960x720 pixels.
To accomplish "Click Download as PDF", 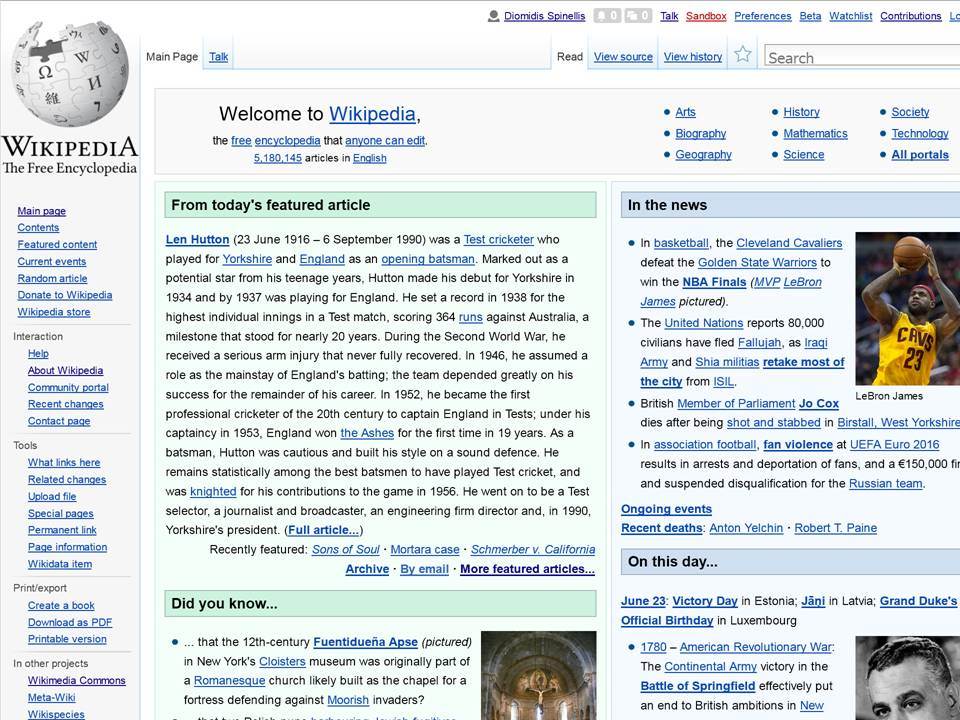I will (x=70, y=622).
